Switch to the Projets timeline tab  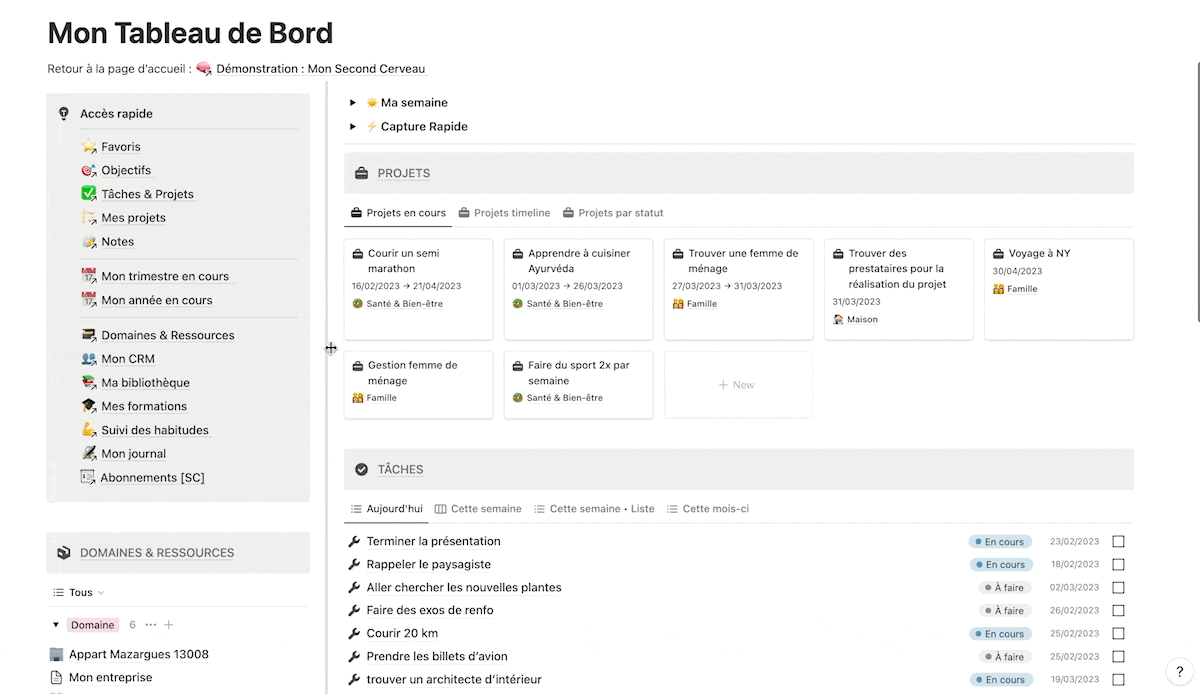[x=504, y=213]
